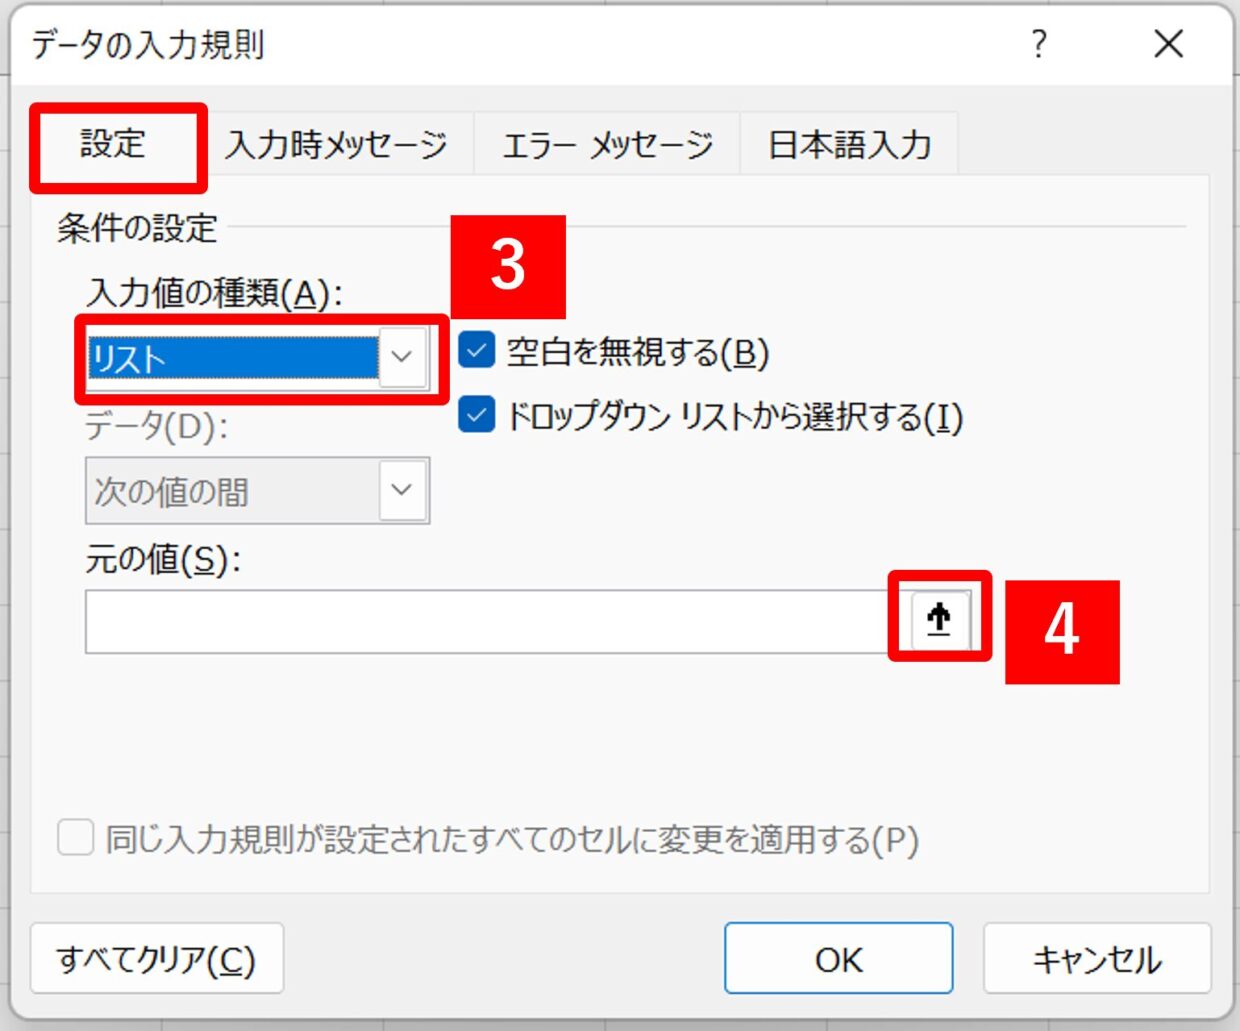Switch to the エラー メッセージ tab

(x=608, y=145)
